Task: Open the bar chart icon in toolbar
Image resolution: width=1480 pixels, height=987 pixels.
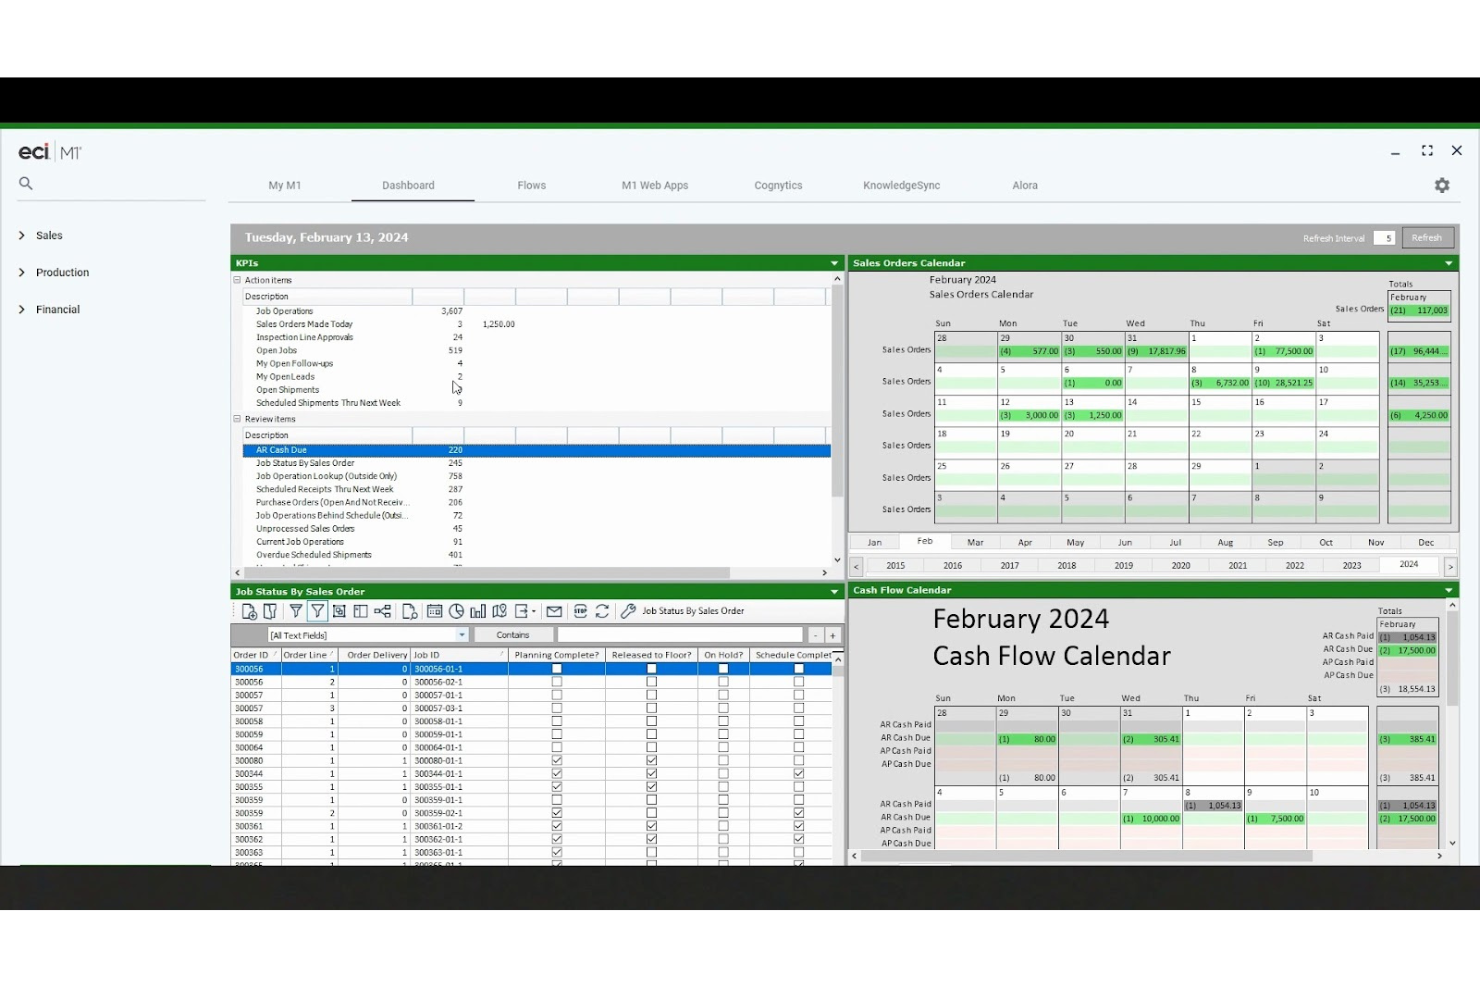Action: tap(478, 611)
